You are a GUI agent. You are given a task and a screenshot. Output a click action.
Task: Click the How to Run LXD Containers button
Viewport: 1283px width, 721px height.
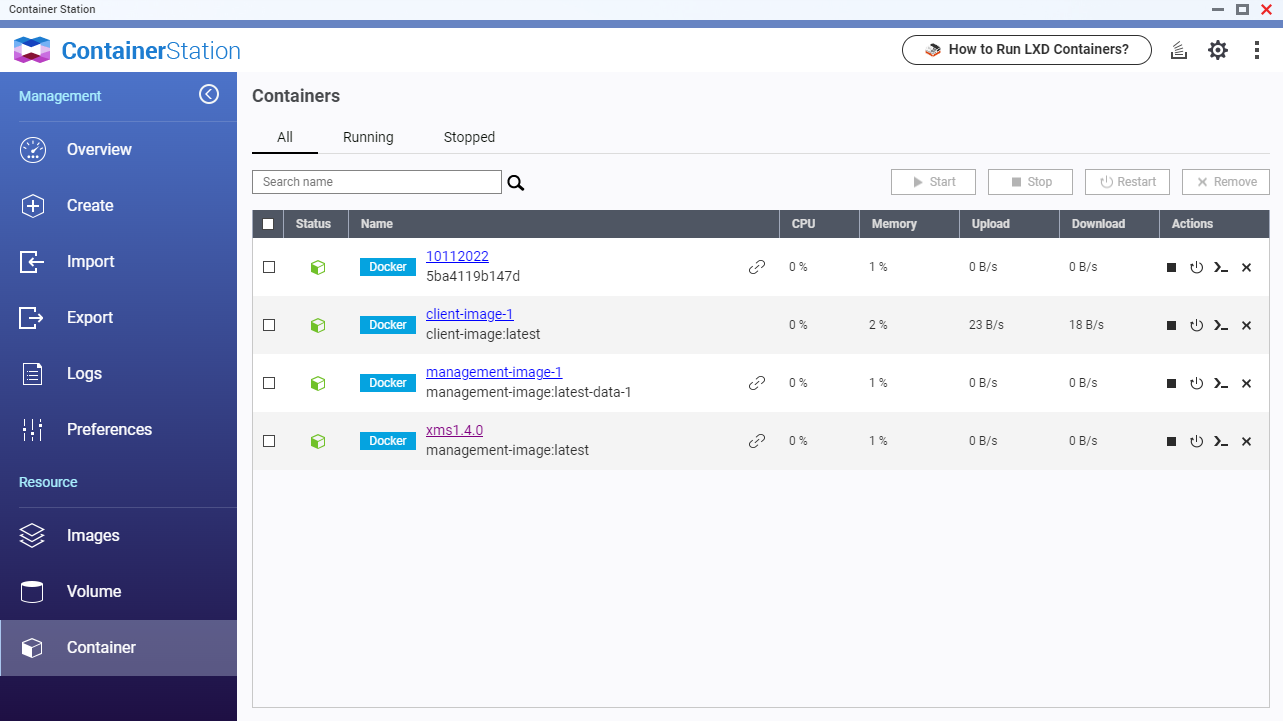tap(1026, 49)
